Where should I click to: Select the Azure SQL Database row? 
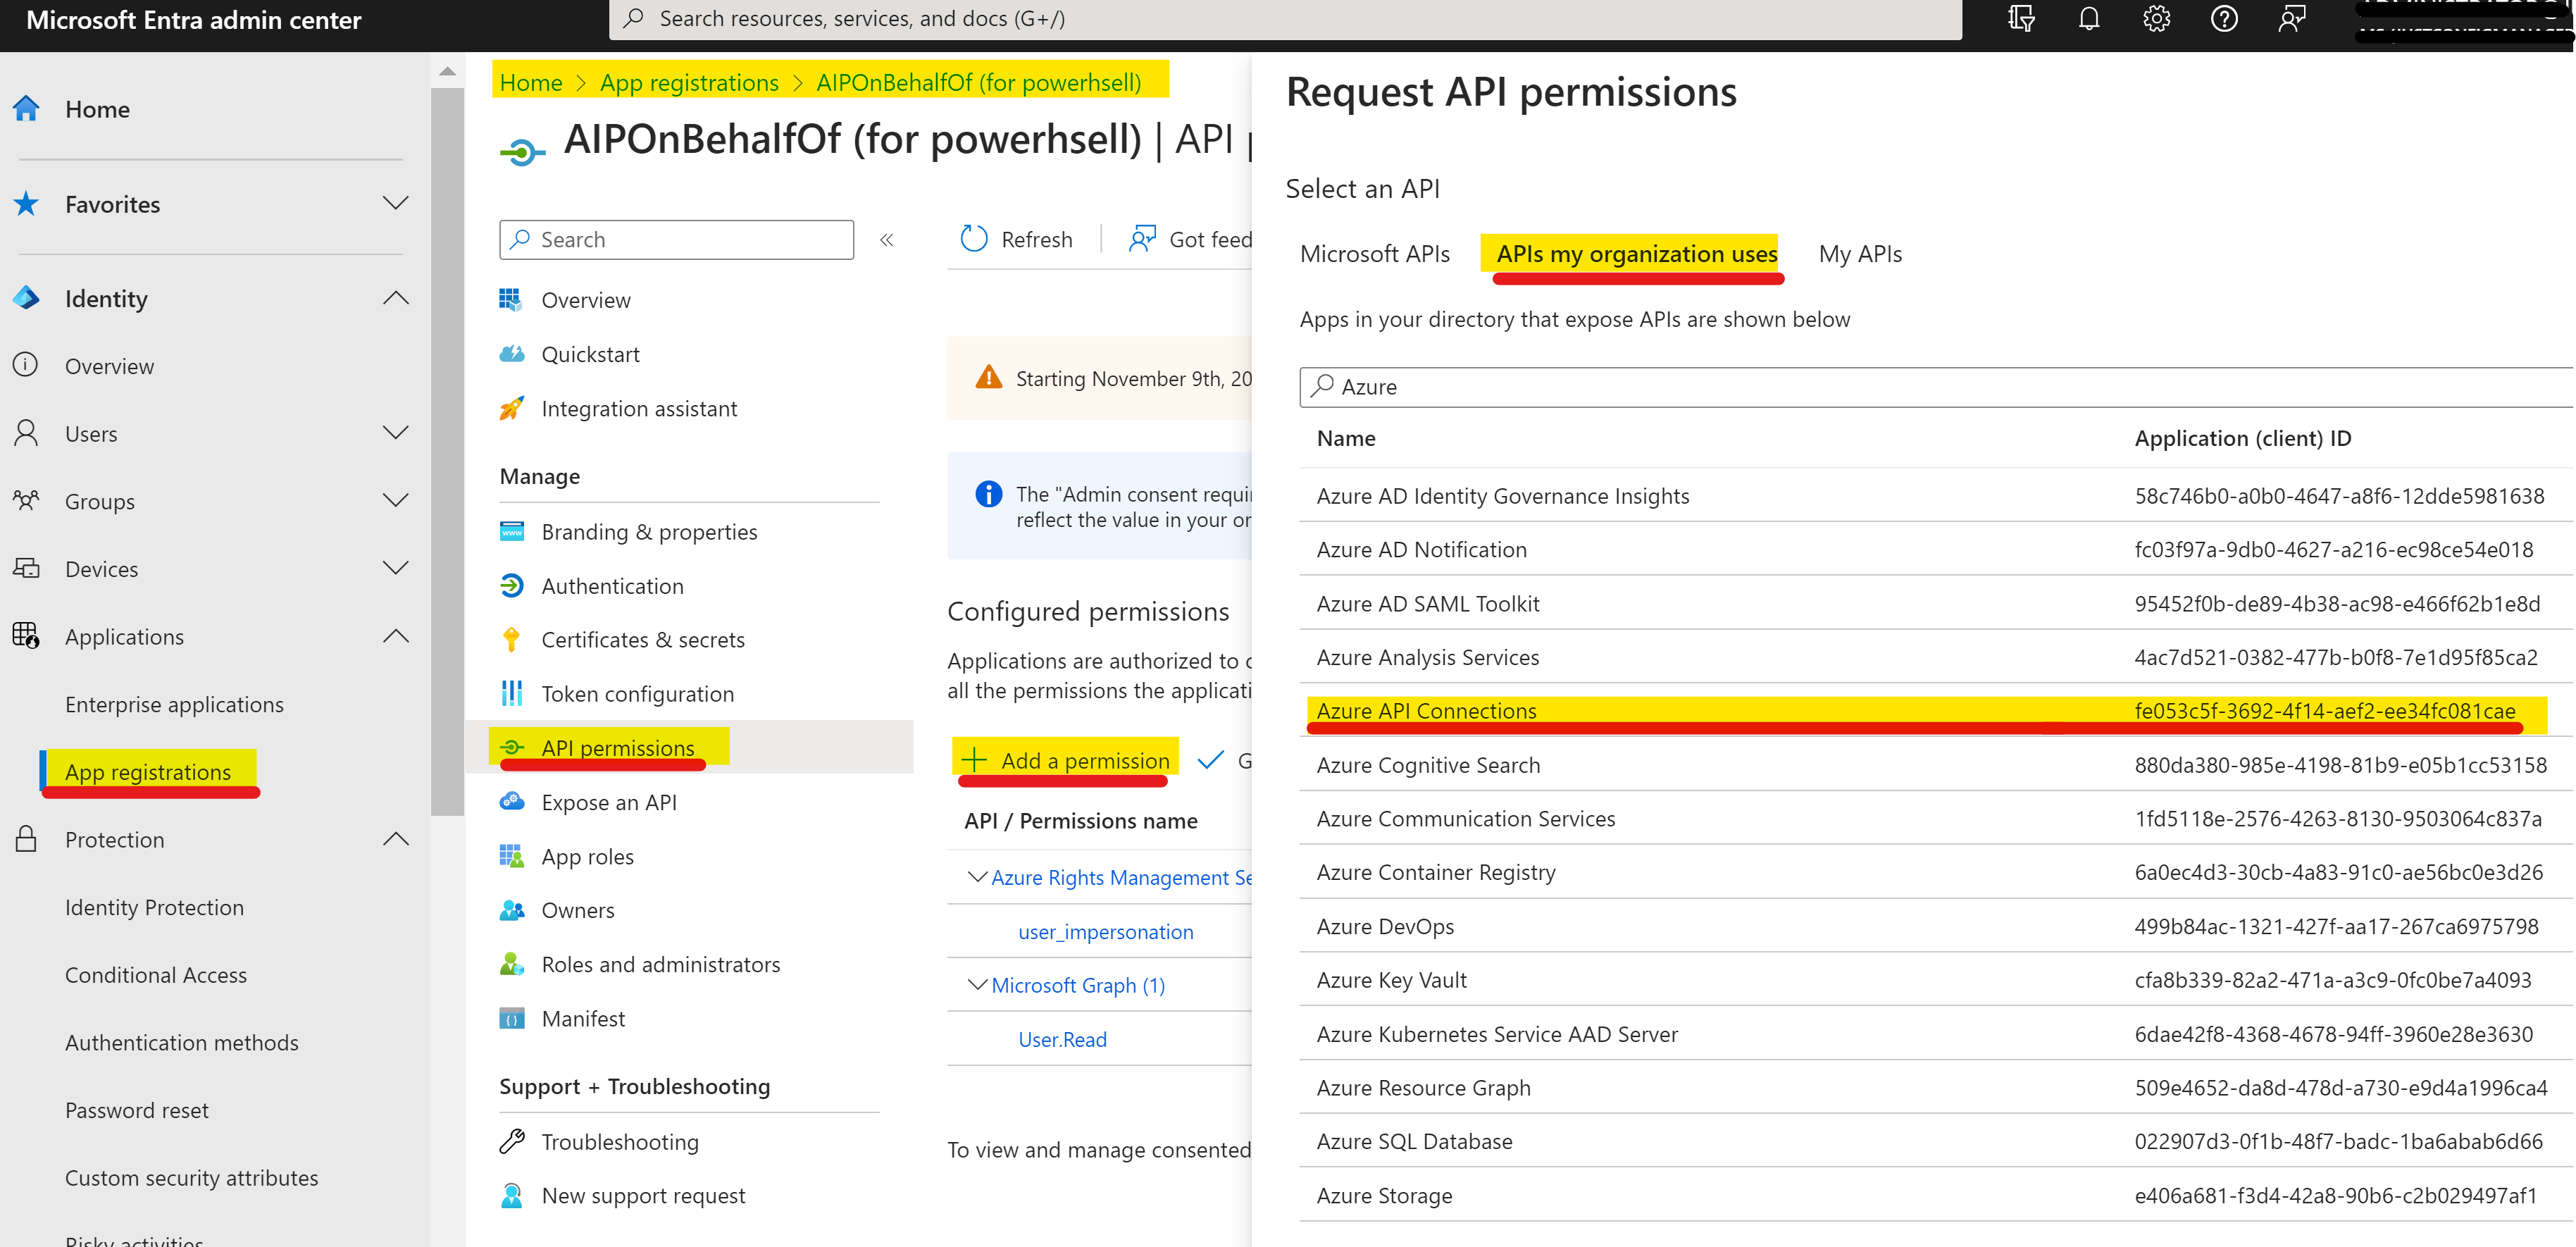point(1936,1141)
